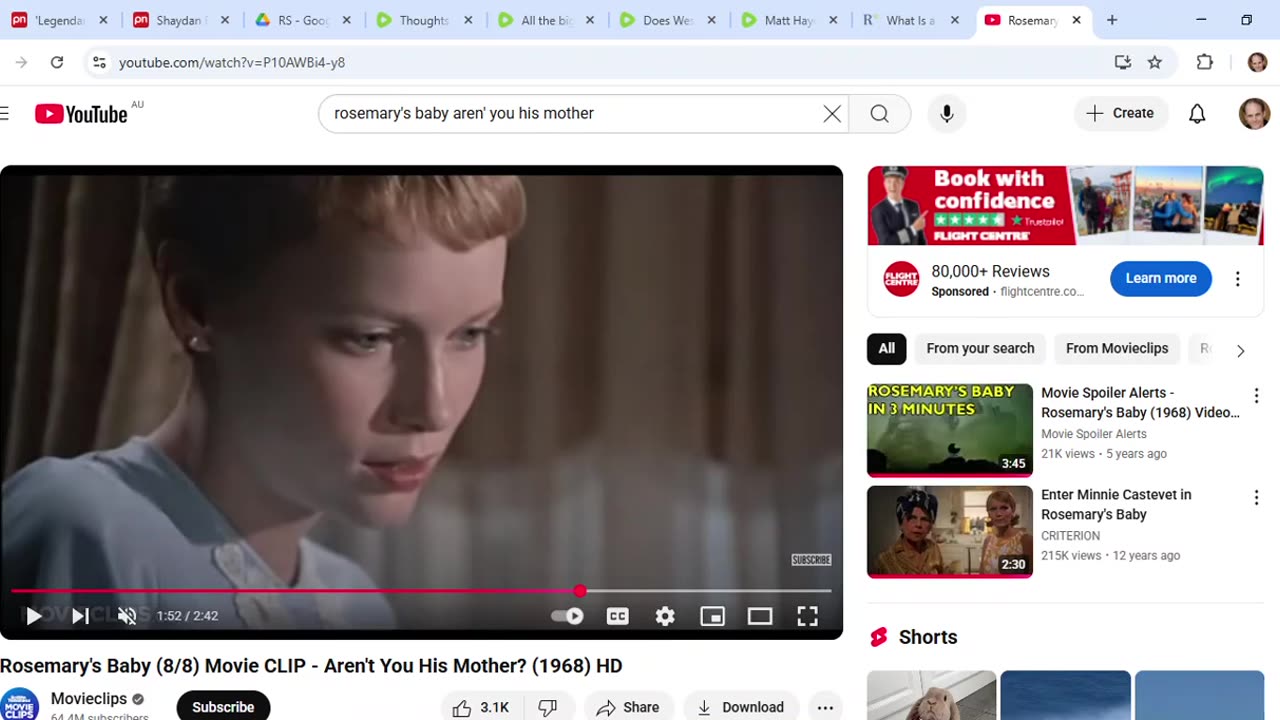The image size is (1280, 720).
Task: Like the video (3.1K)
Action: pos(480,707)
